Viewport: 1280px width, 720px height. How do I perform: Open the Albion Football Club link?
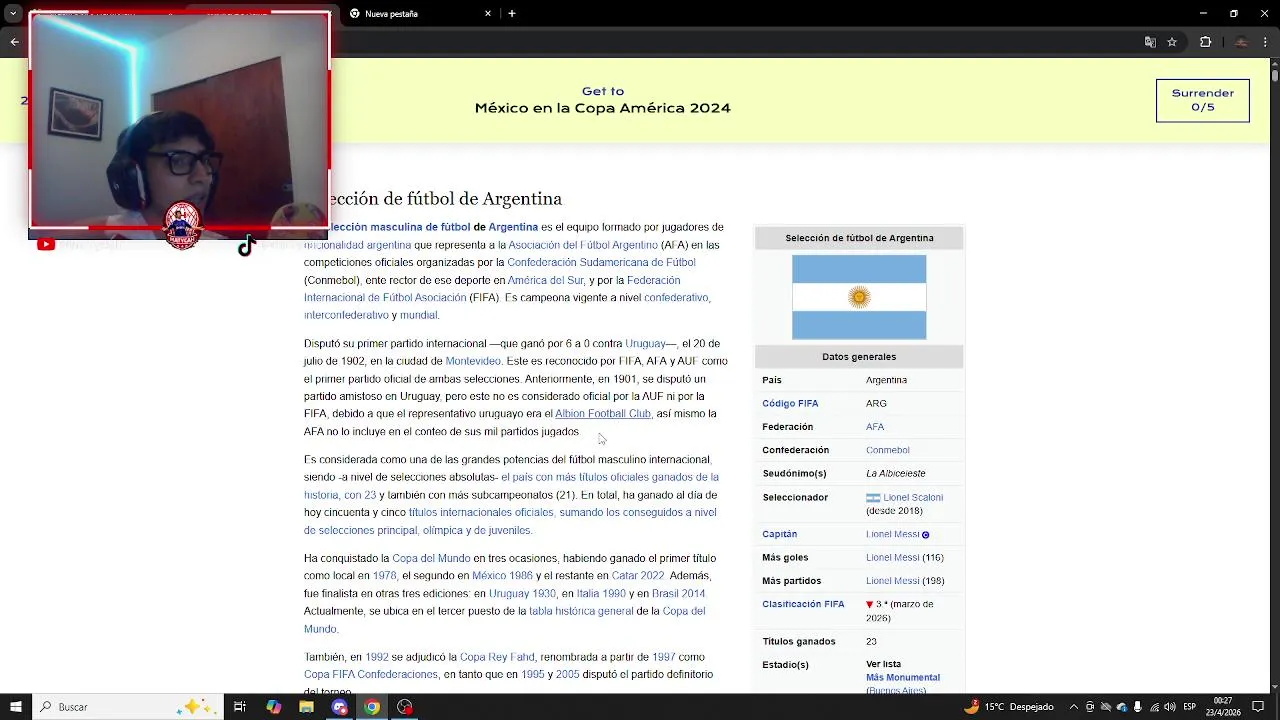(x=603, y=414)
